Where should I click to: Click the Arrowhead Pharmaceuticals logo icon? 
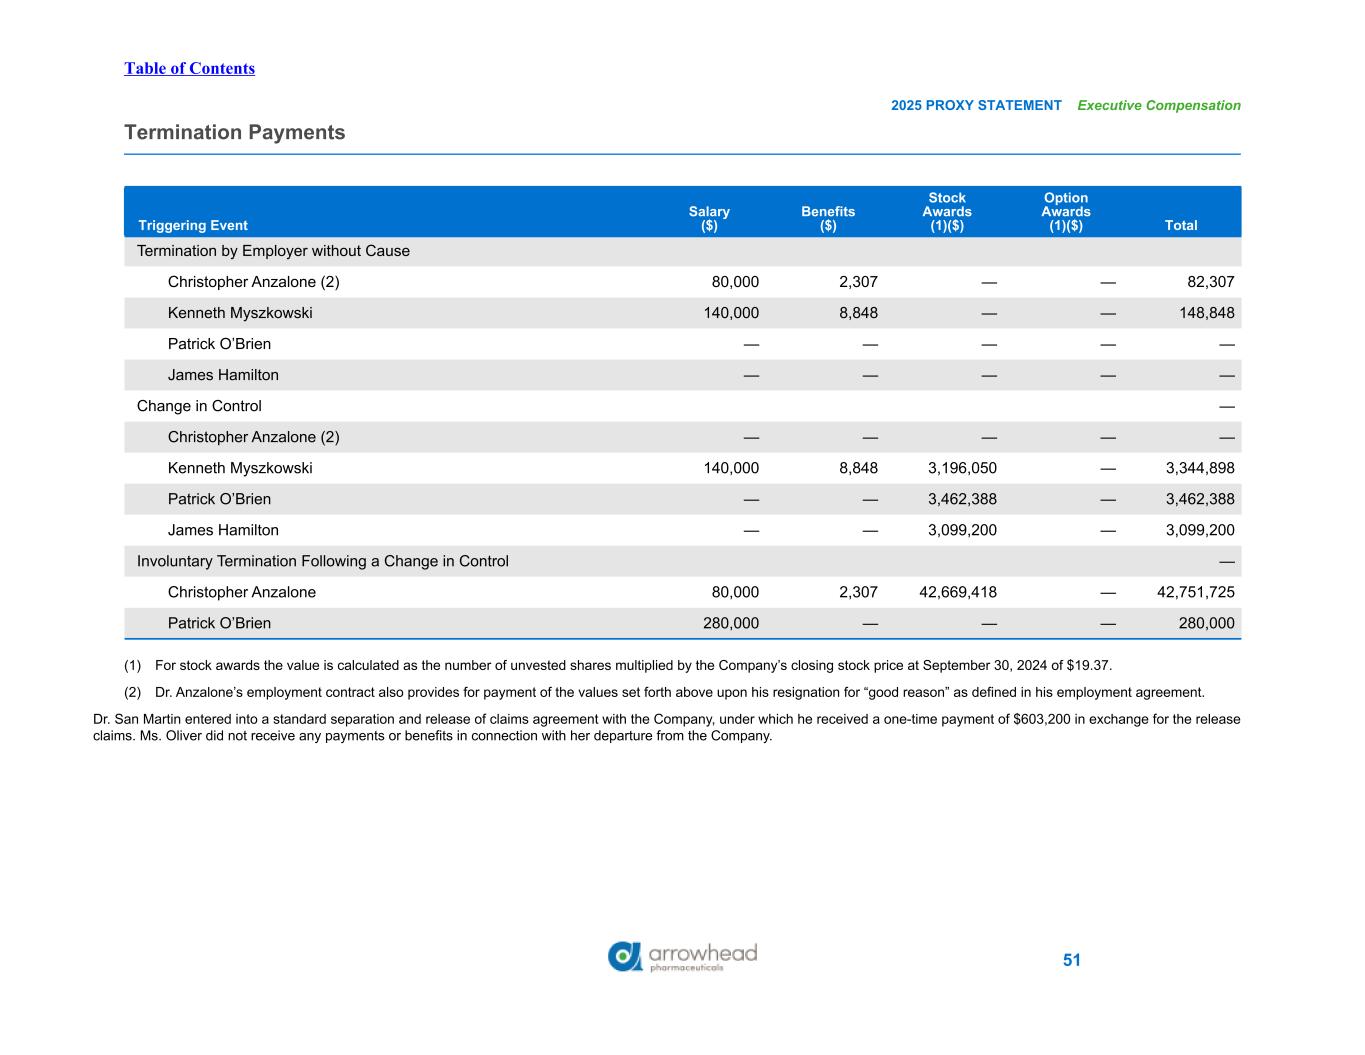[625, 956]
